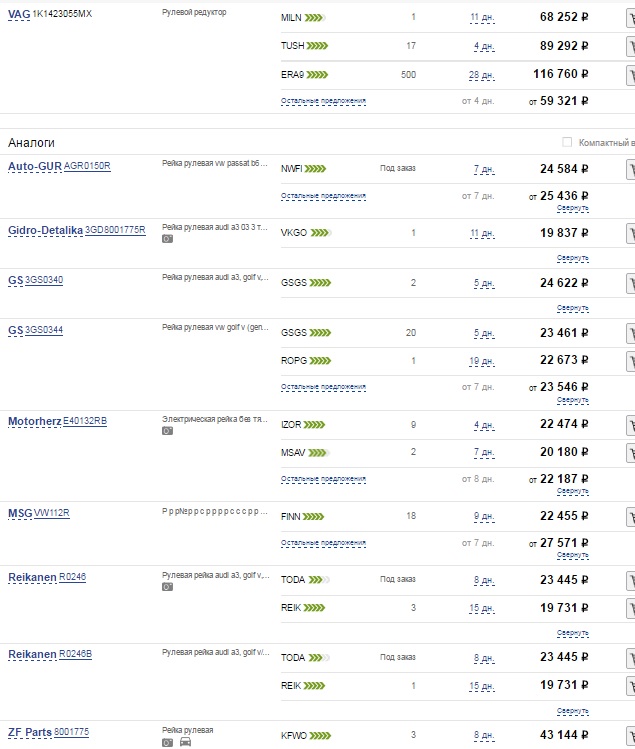Open the Gidro-Detalika brand link
The height and width of the screenshot is (749, 635).
45,230
